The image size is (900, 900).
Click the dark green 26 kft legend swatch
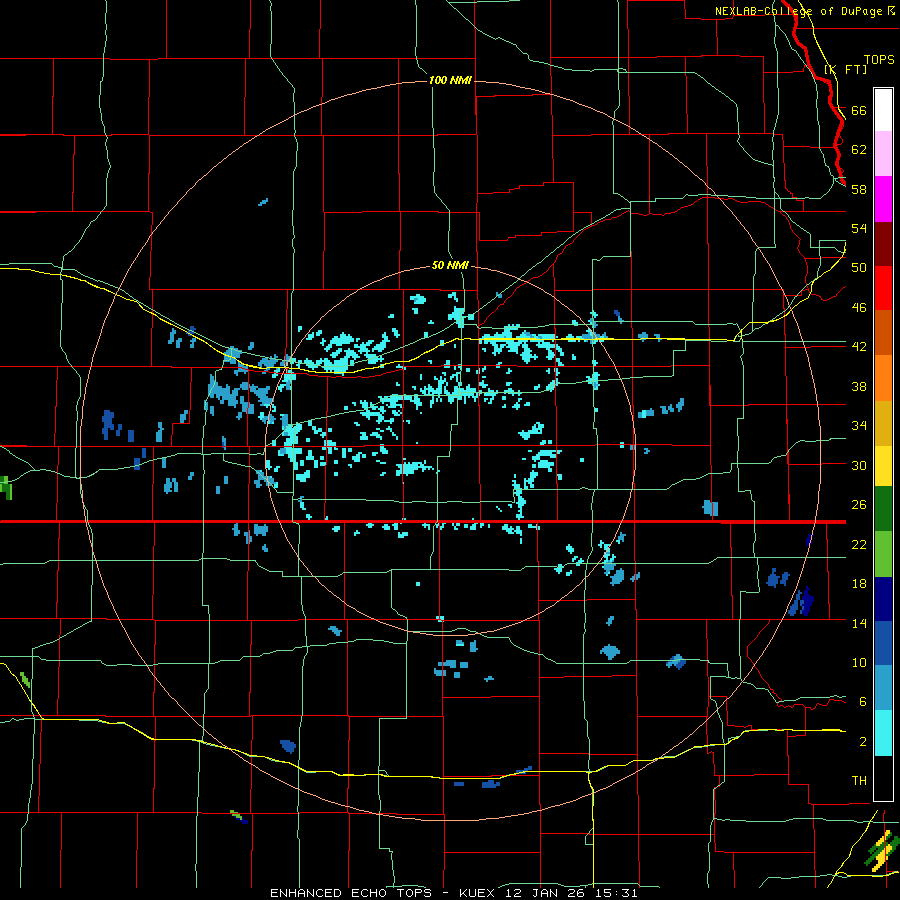(883, 509)
